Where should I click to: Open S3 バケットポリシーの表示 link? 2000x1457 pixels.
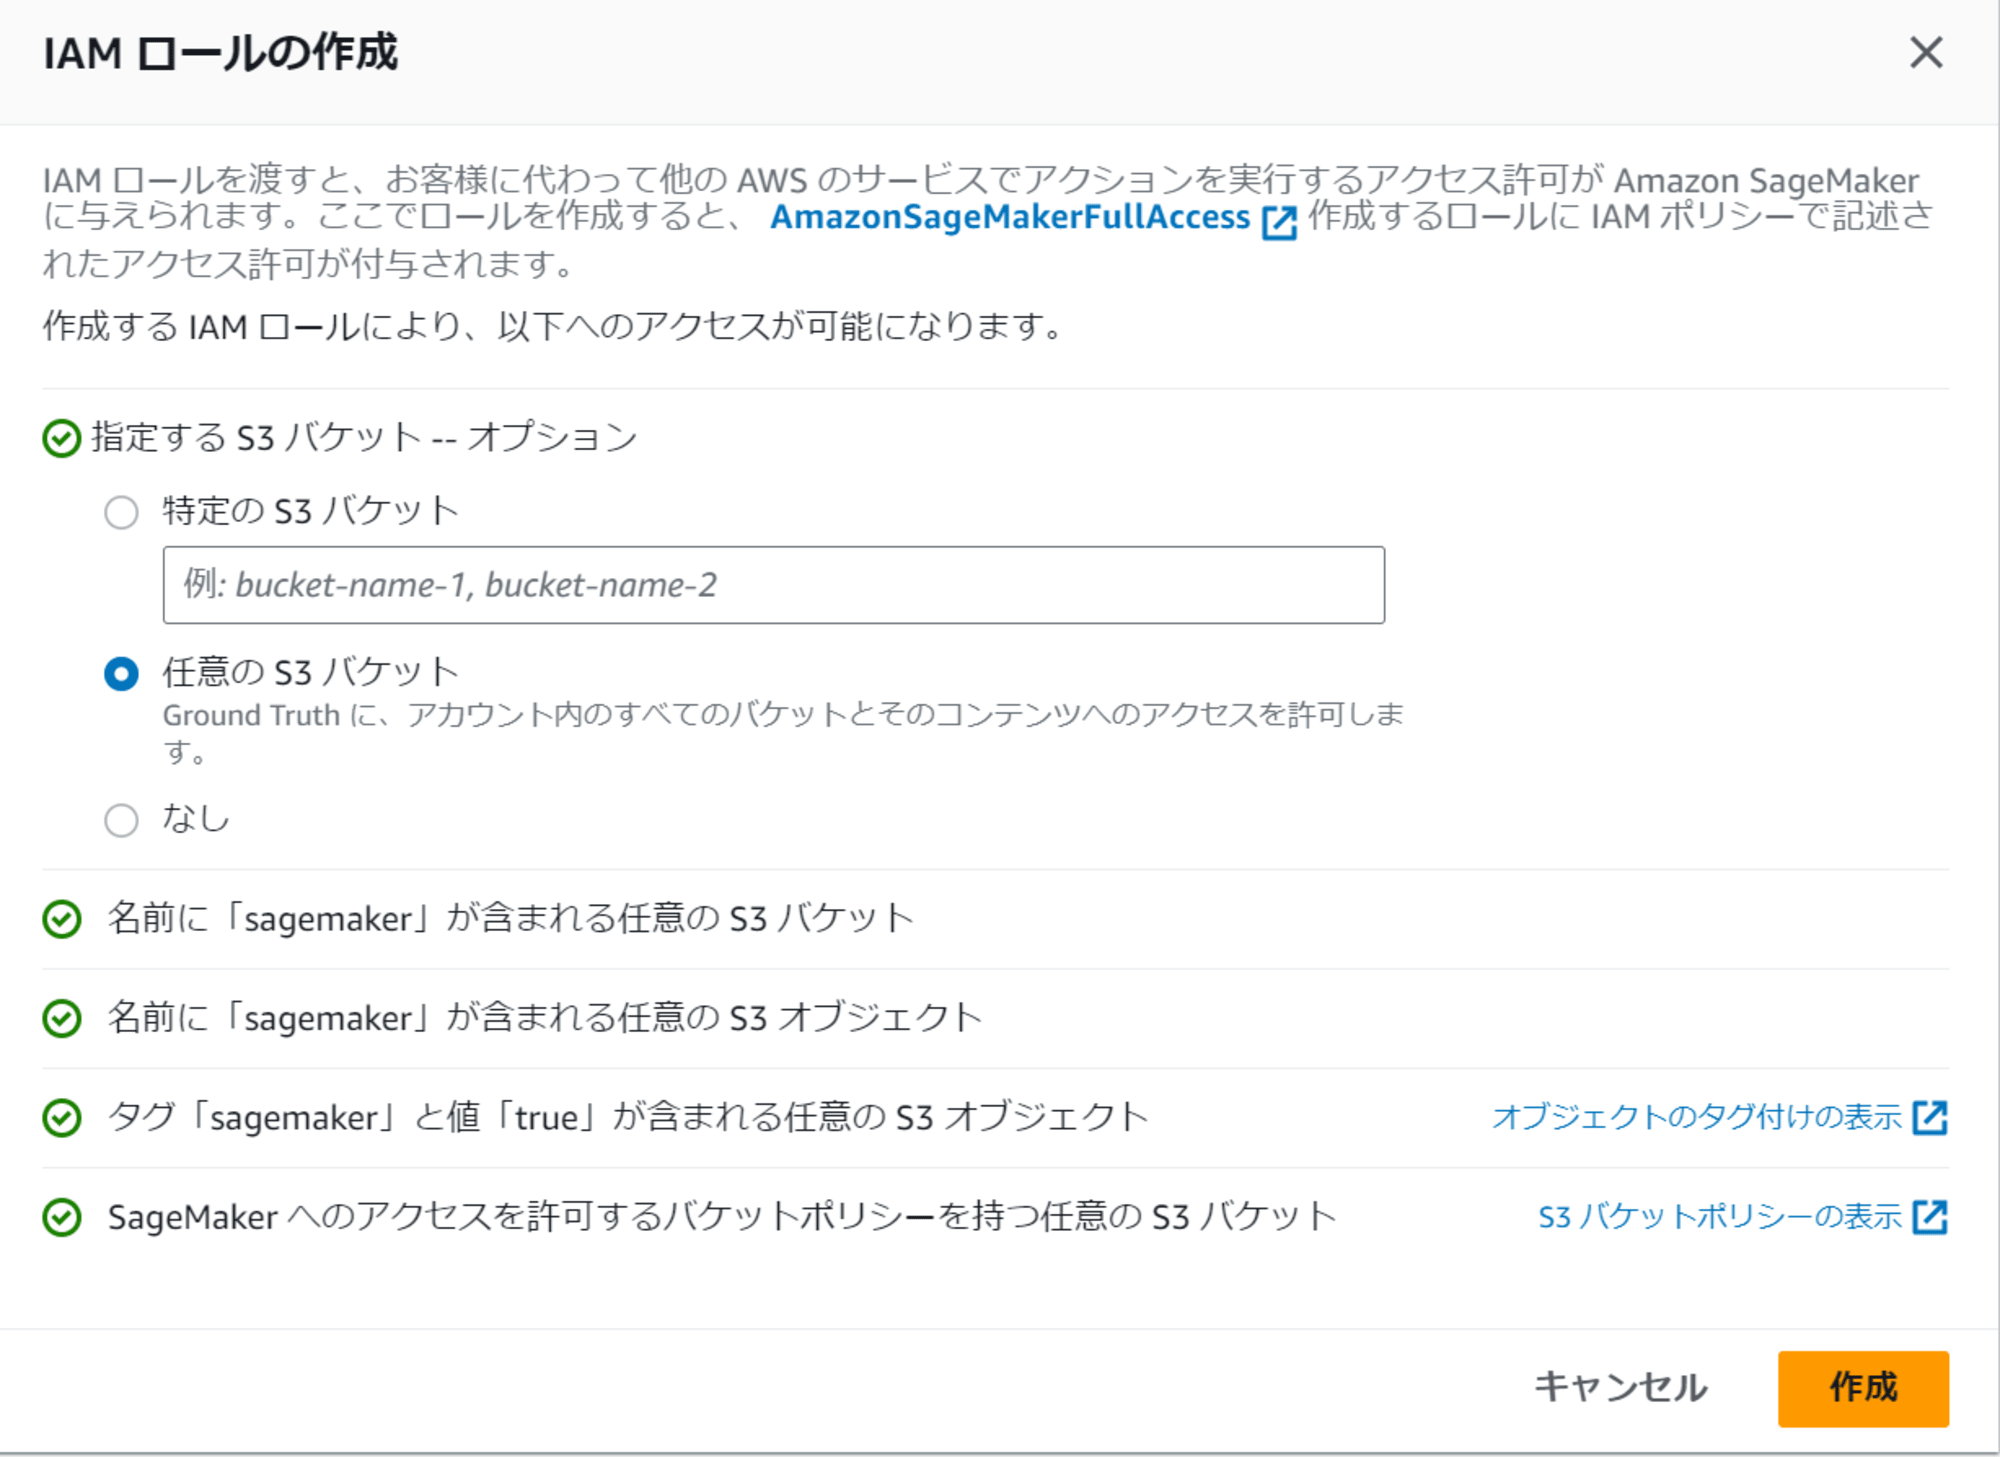[1720, 1217]
